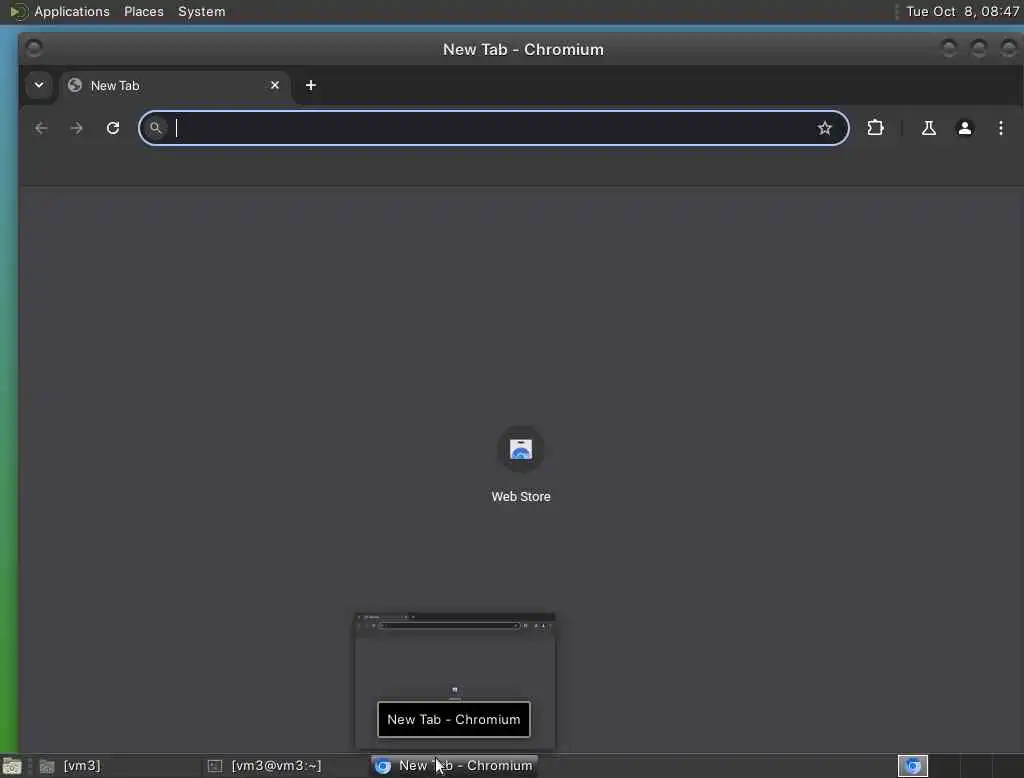Open the Extensions puzzle icon
This screenshot has width=1024, height=778.
tap(875, 128)
